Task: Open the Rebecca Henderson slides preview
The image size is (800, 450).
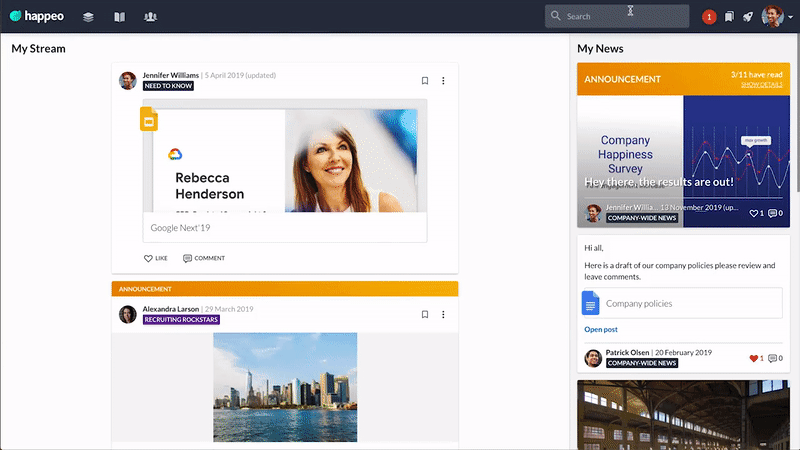Action: pos(285,156)
